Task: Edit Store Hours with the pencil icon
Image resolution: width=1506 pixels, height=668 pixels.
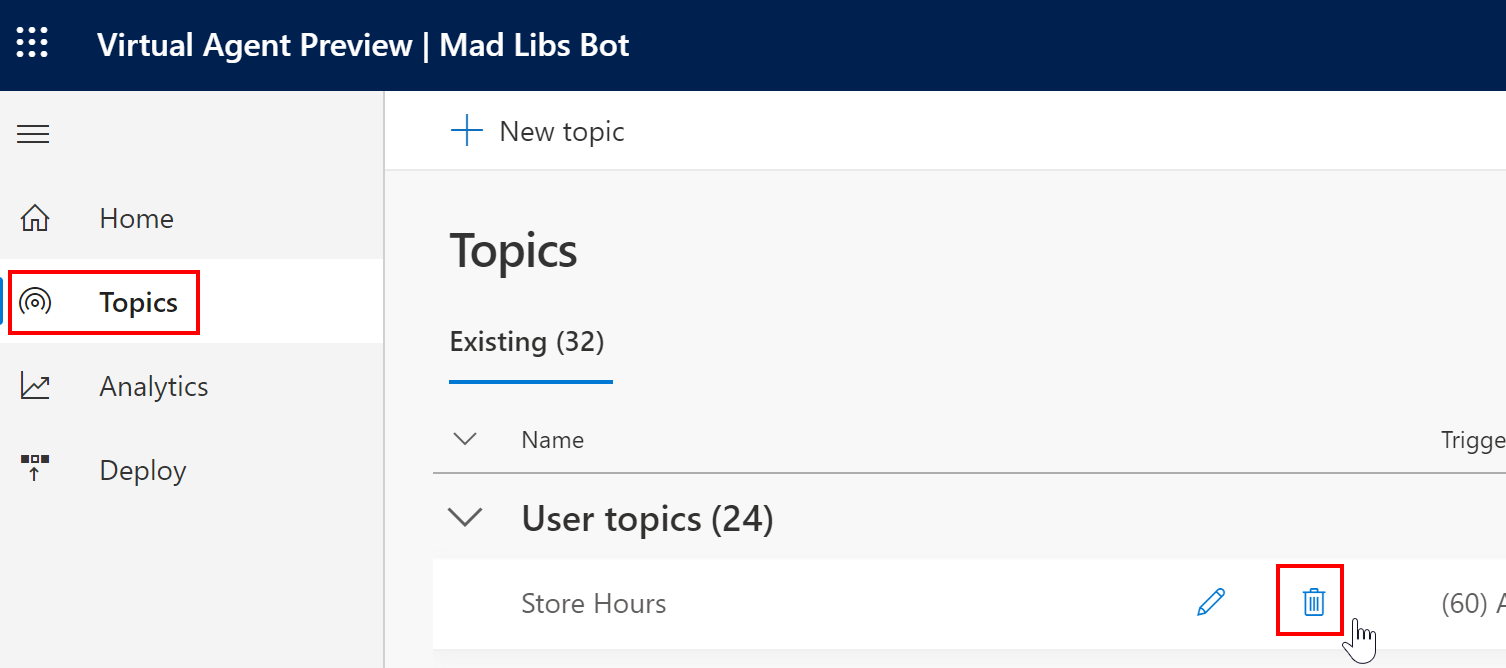Action: coord(1211,602)
